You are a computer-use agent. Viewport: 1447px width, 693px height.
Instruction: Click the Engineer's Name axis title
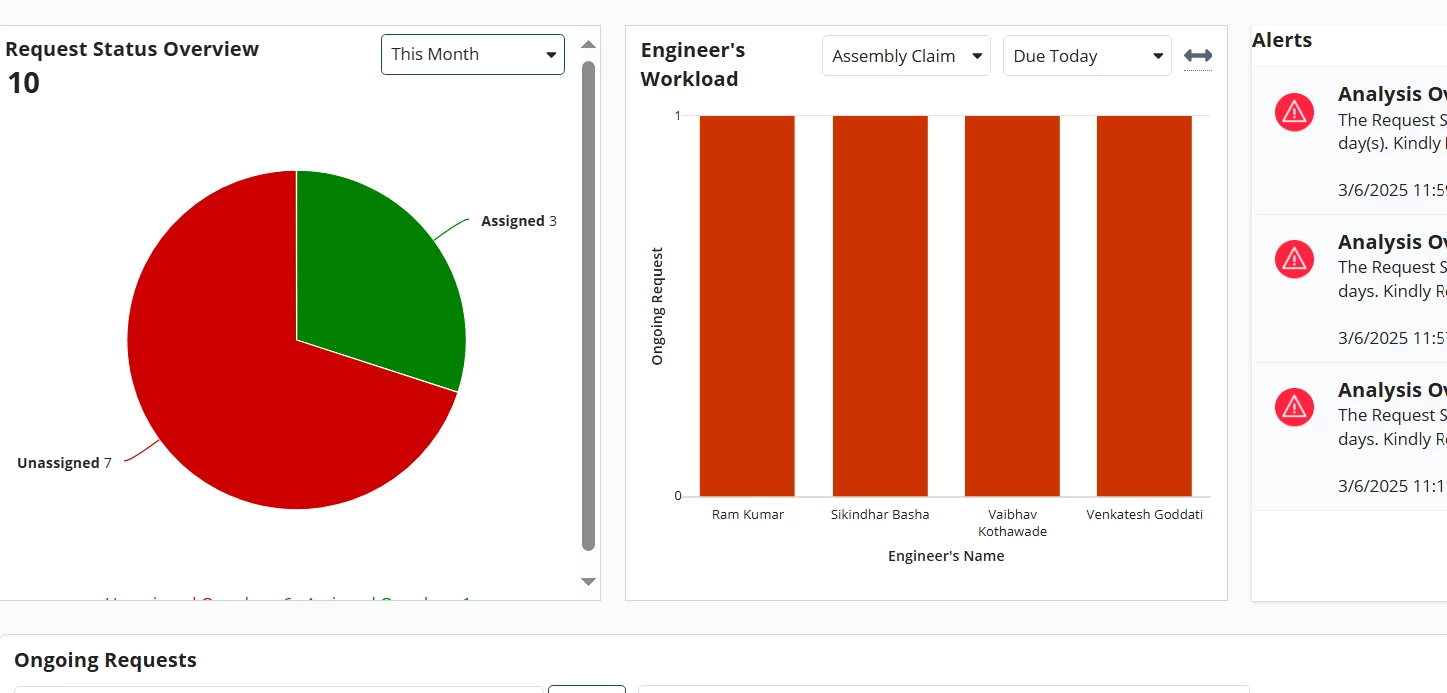(x=946, y=556)
